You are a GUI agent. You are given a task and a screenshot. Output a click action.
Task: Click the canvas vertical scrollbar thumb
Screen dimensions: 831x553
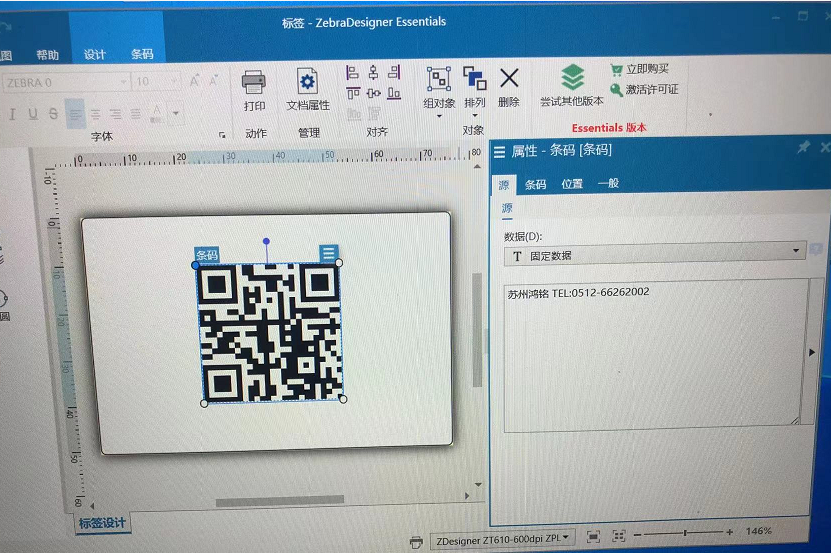pos(477,329)
